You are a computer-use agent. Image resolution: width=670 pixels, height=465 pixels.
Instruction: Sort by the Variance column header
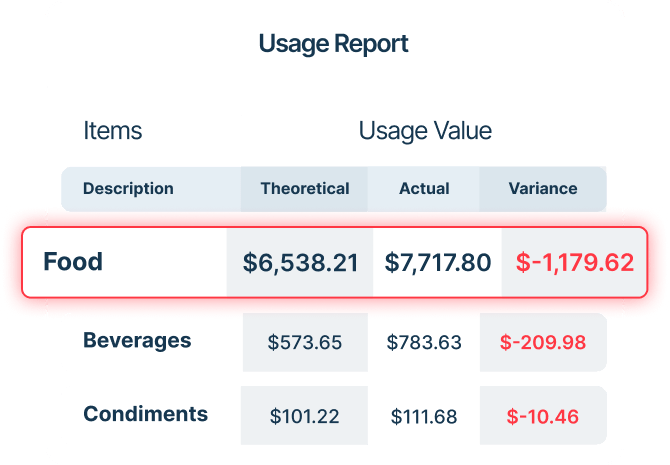click(x=543, y=188)
